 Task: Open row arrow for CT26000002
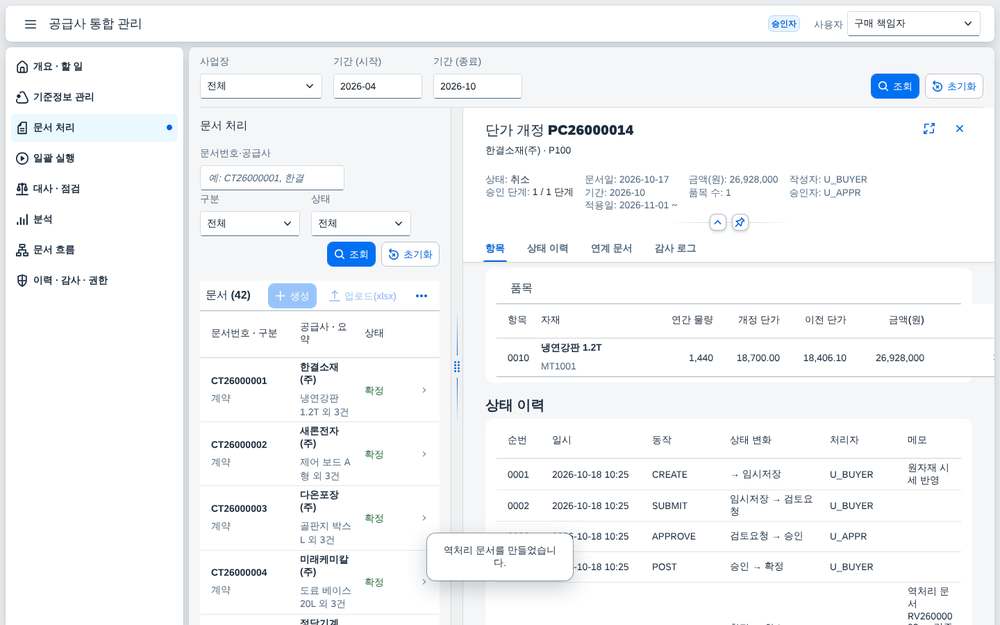pyautogui.click(x=424, y=454)
